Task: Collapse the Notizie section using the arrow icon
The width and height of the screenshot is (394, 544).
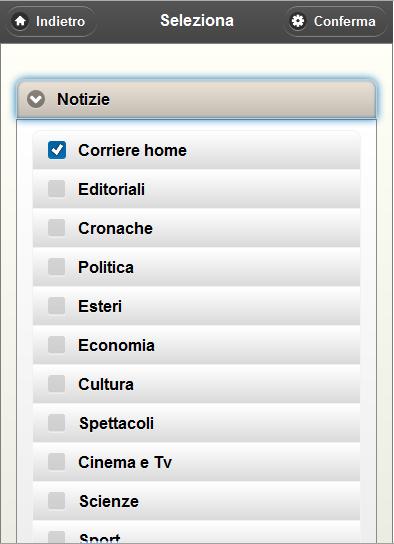Action: (x=36, y=99)
